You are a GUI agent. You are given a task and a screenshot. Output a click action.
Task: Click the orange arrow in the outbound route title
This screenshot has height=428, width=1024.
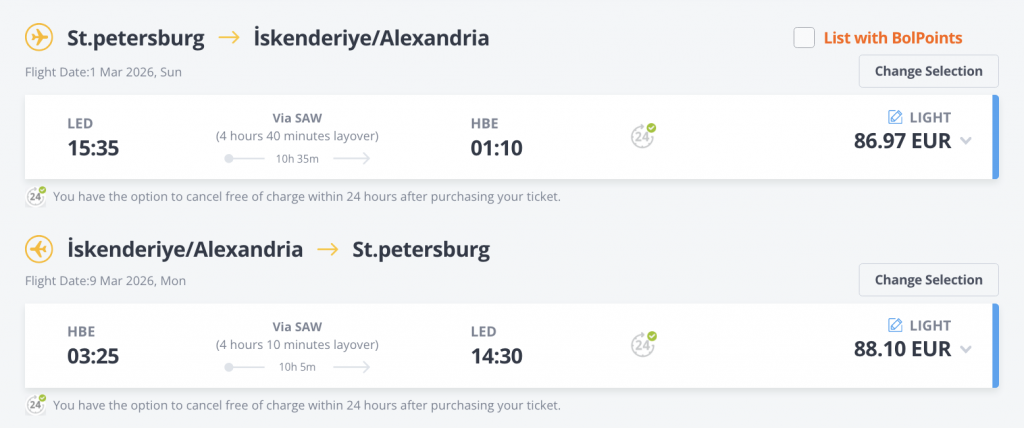point(229,39)
